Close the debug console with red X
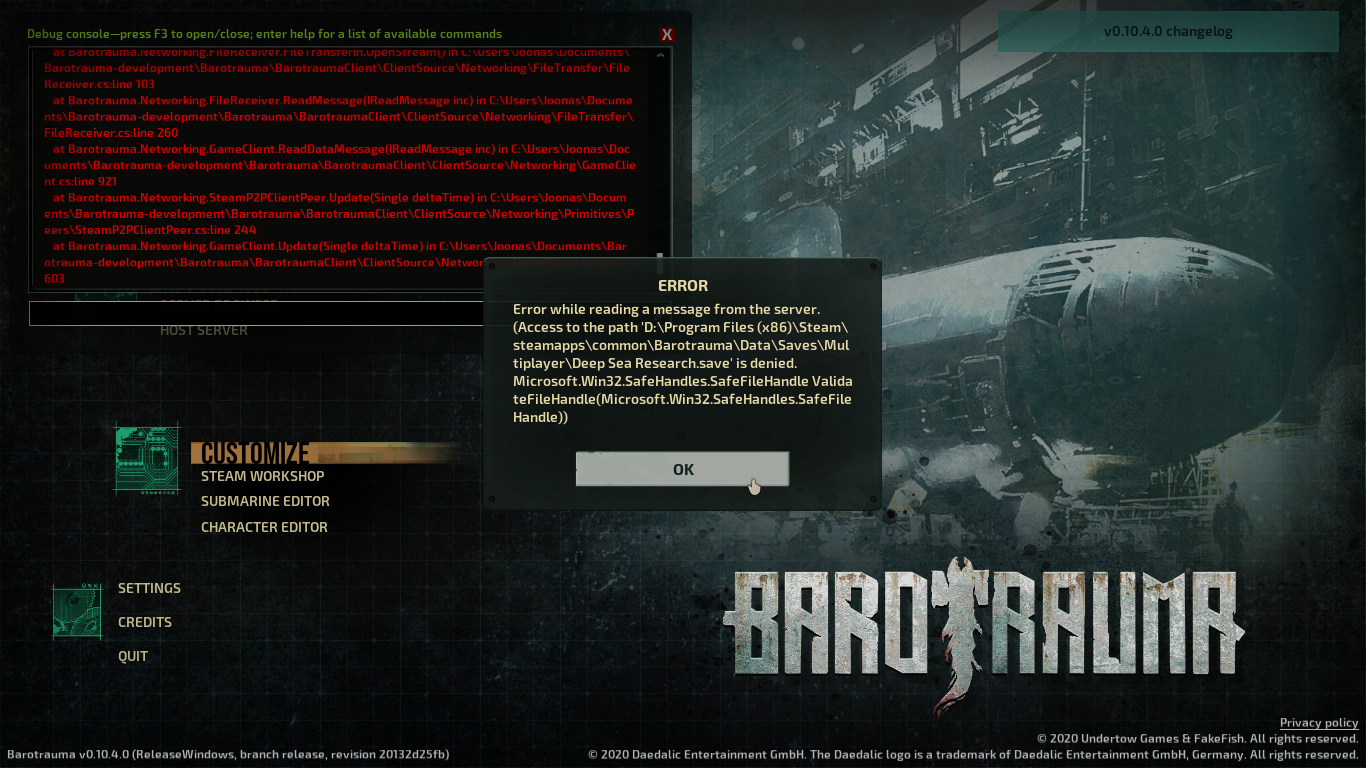This screenshot has width=1366, height=768. 667,35
